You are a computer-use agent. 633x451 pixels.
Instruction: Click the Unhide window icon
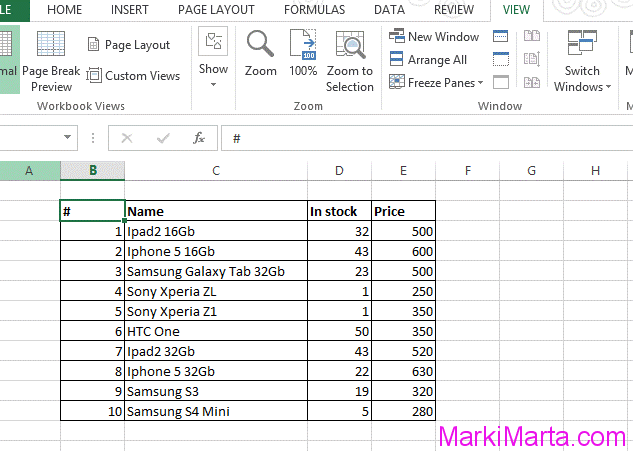(501, 82)
